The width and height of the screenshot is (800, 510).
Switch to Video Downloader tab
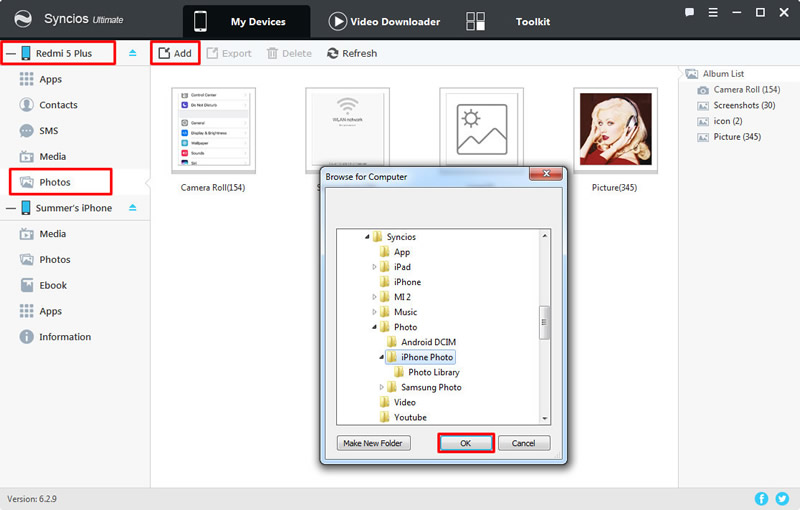[384, 21]
